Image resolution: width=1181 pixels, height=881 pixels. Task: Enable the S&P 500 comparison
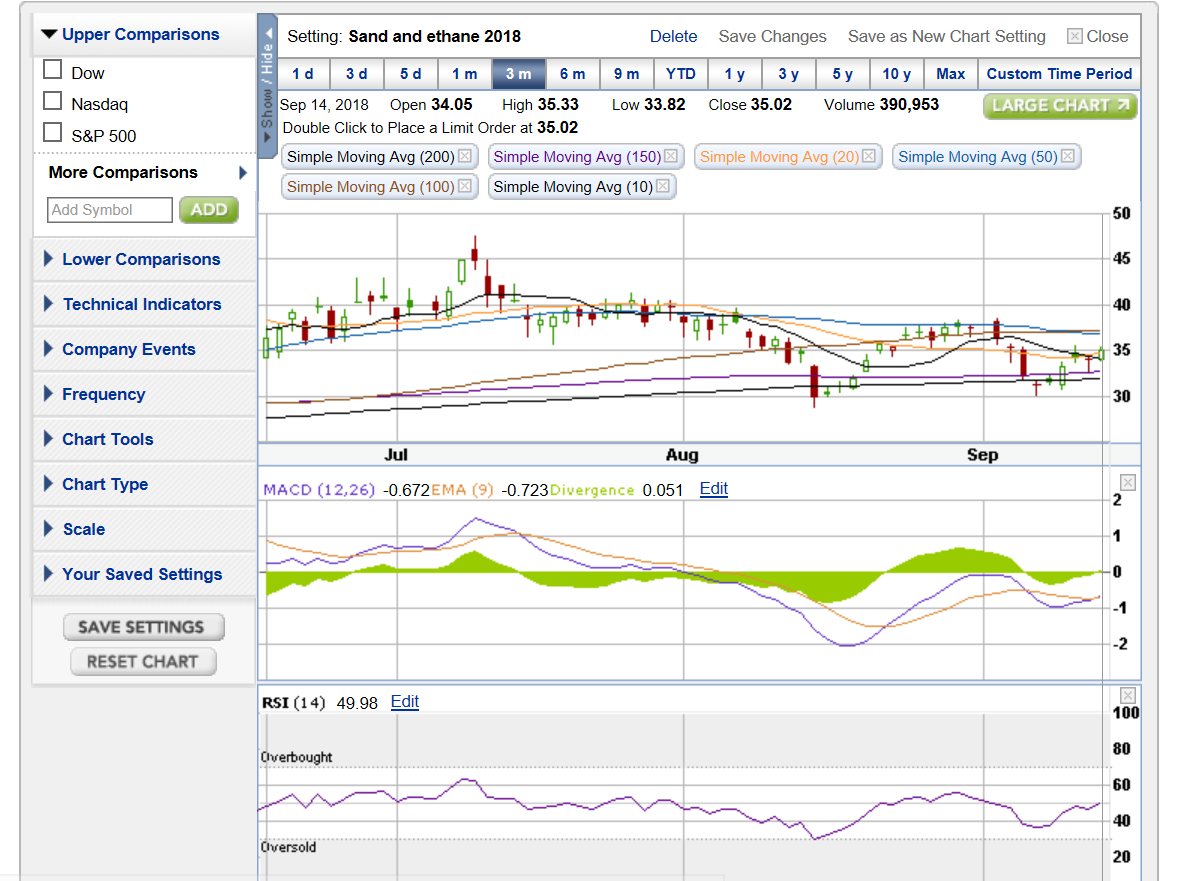[x=52, y=131]
